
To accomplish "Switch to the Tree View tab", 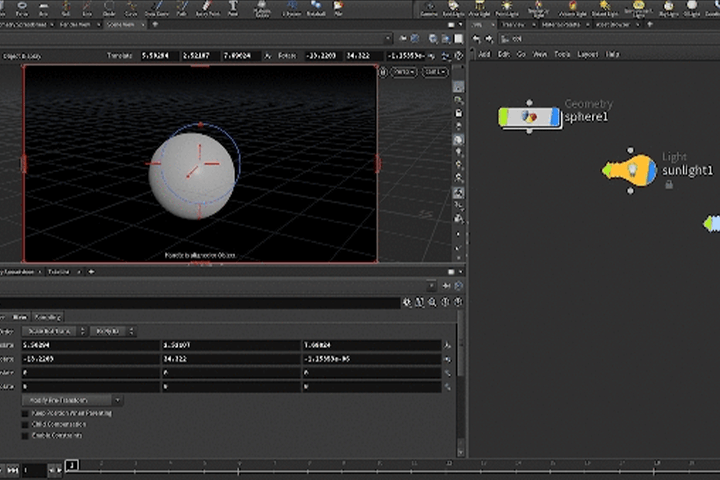I will click(513, 25).
